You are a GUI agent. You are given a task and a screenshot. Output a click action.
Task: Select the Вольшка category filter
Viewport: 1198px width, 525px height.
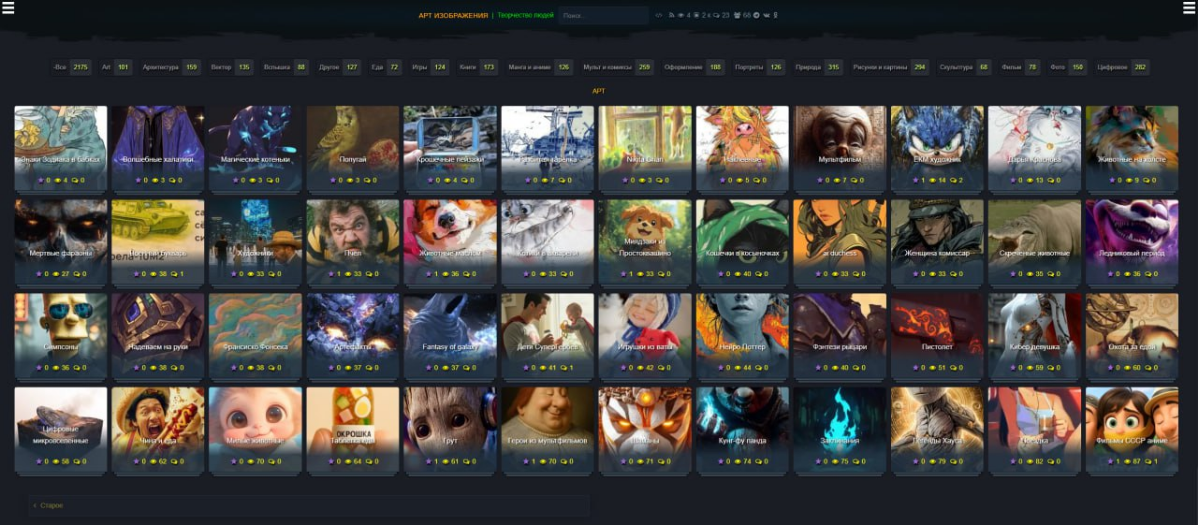pyautogui.click(x=284, y=67)
